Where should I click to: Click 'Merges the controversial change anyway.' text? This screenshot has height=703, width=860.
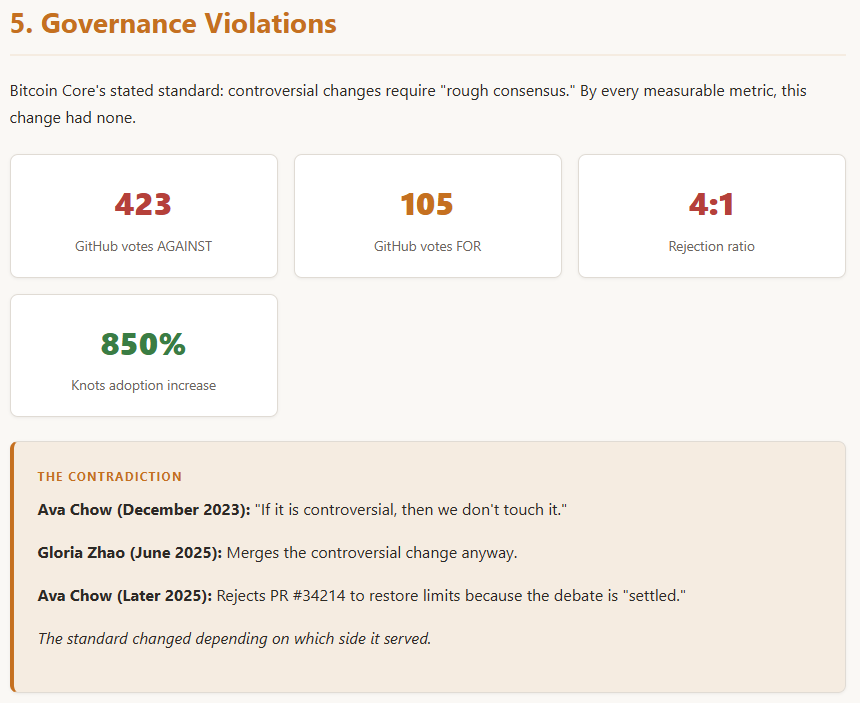(x=372, y=553)
